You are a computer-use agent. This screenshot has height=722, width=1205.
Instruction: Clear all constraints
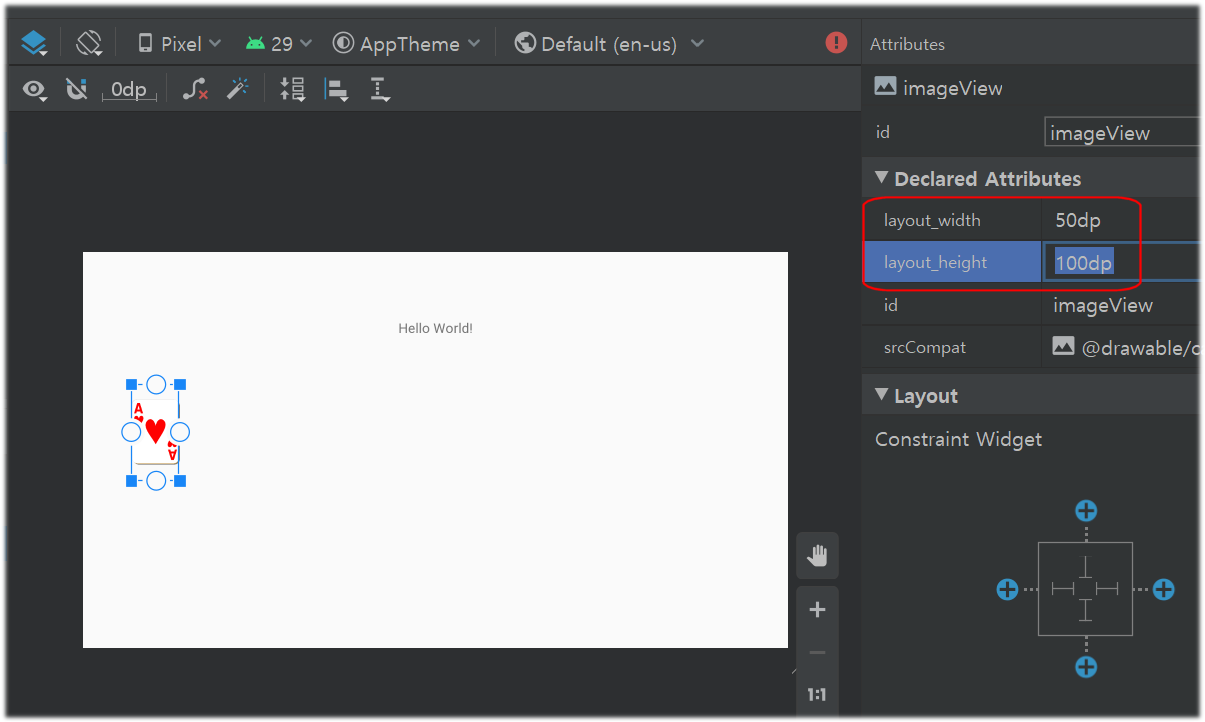point(195,89)
